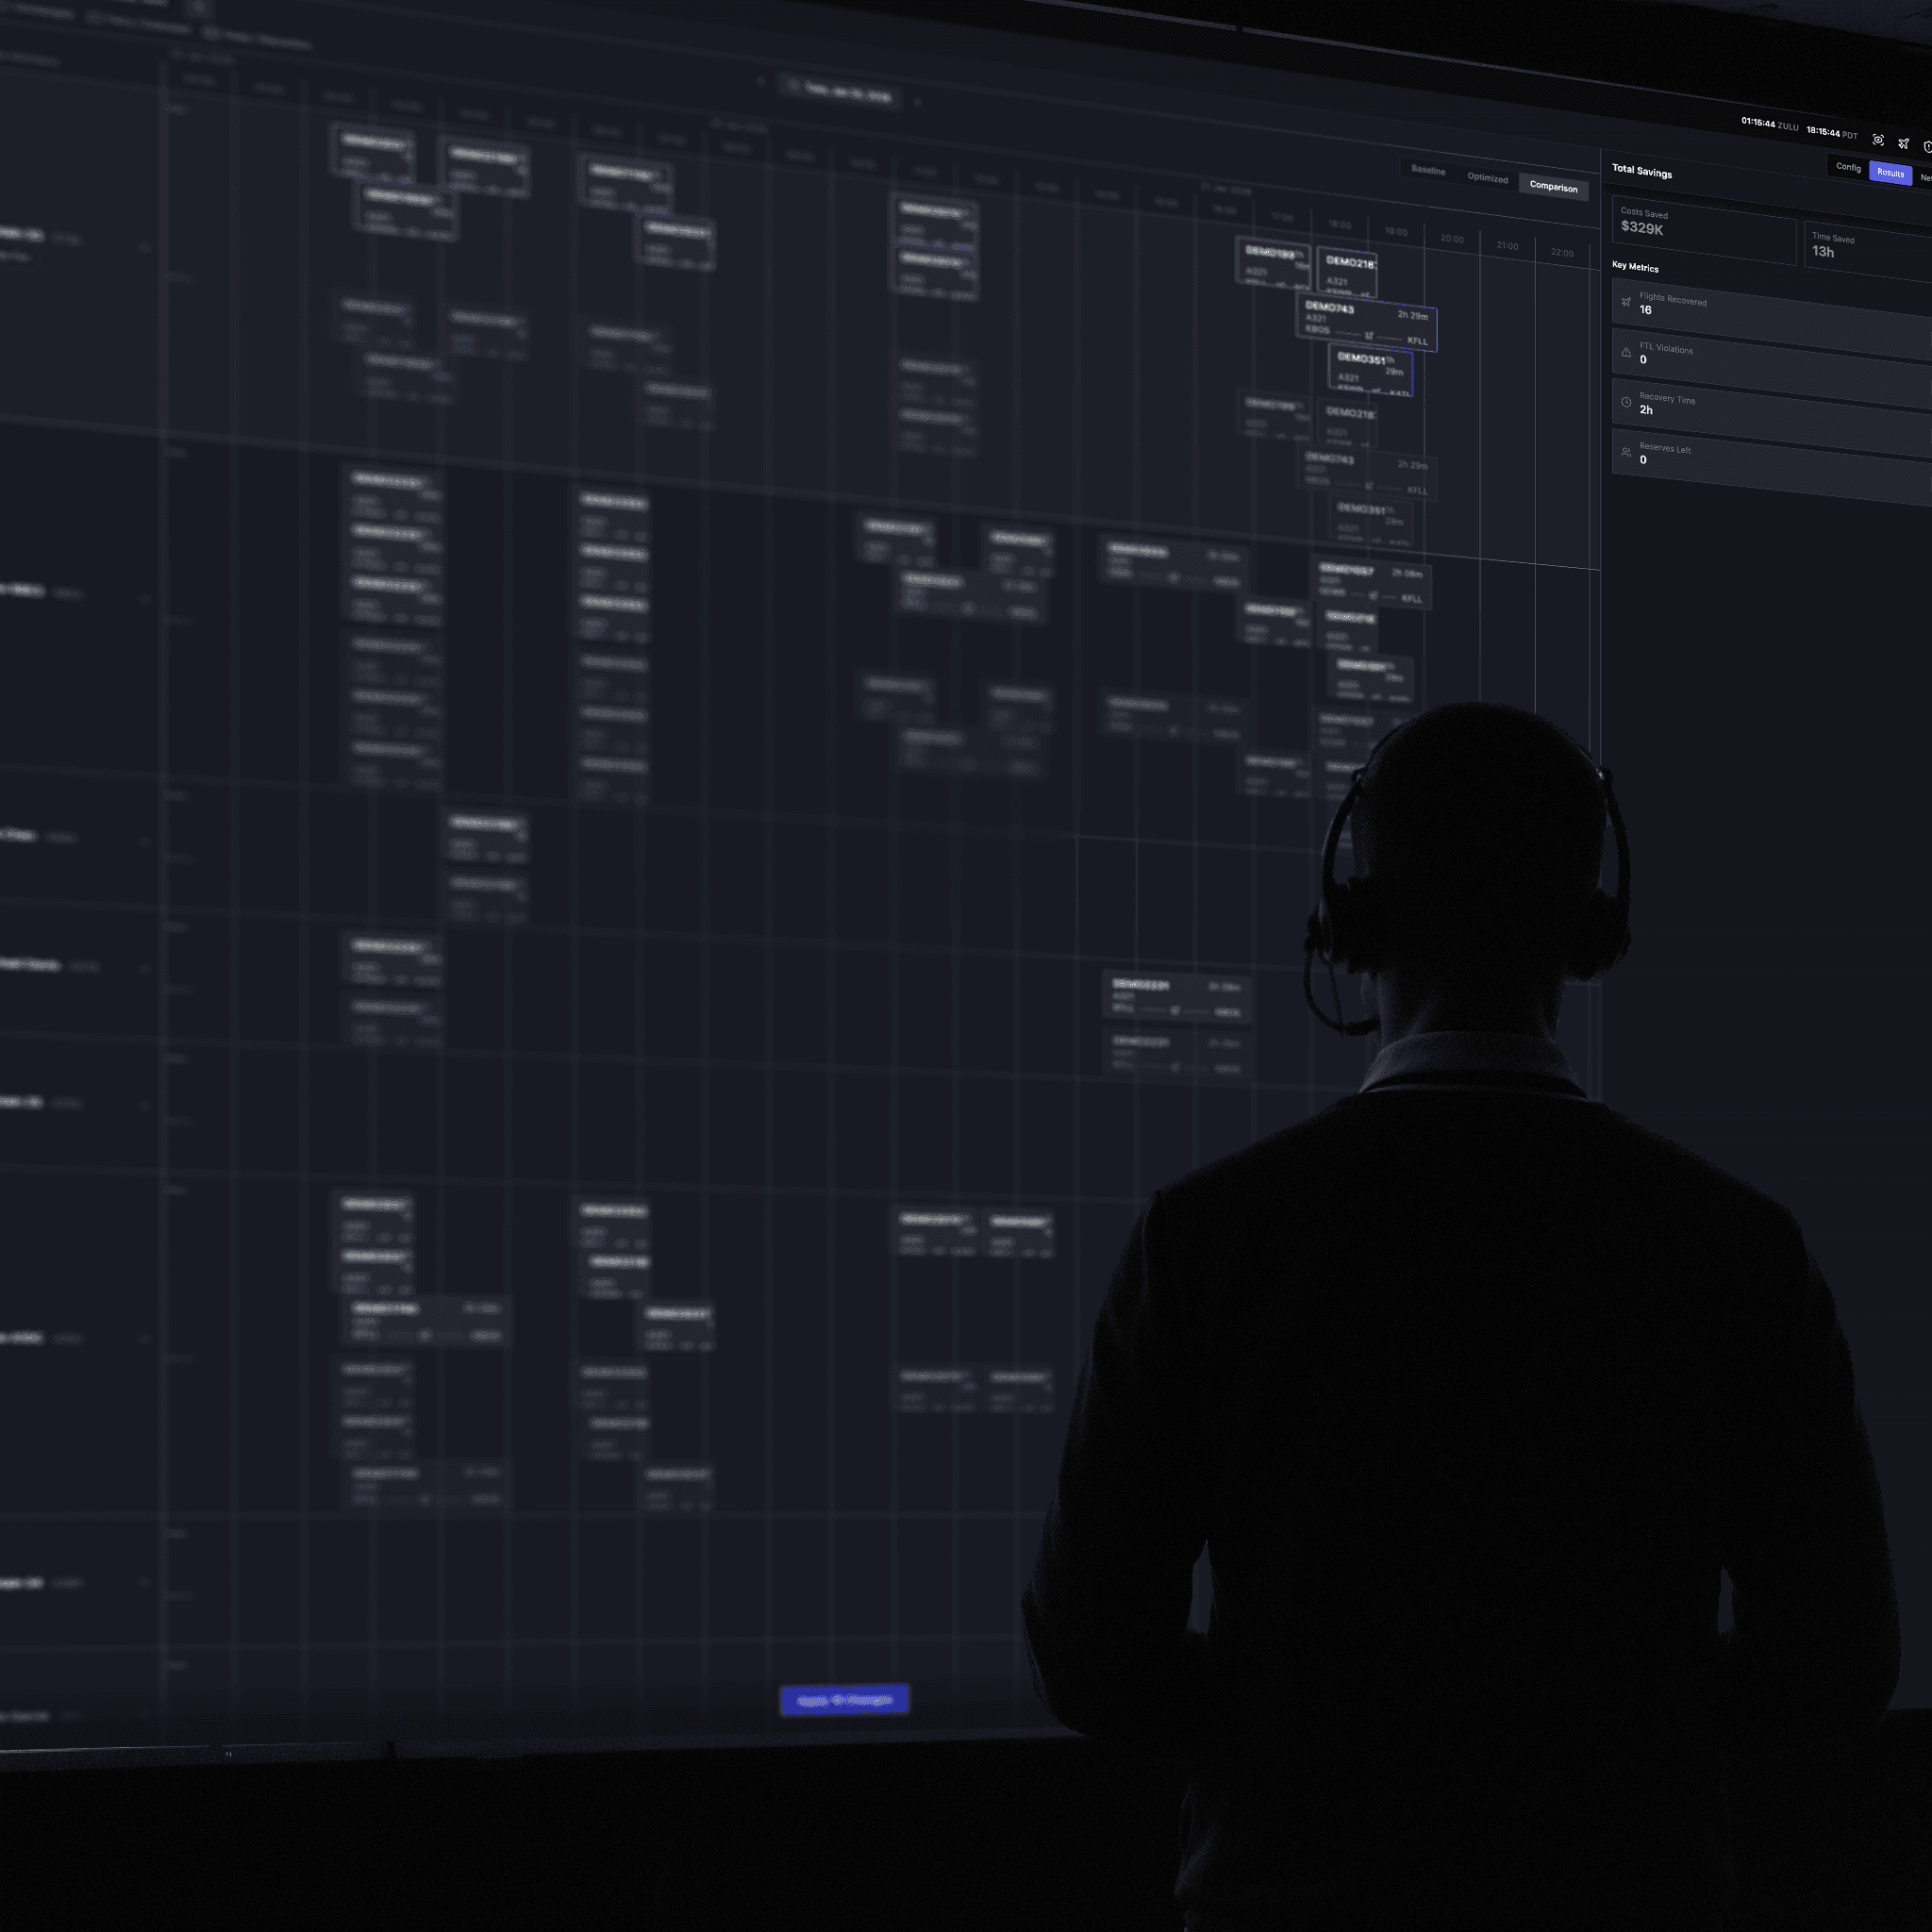Click the shield alert icon at header edge
Image resolution: width=1932 pixels, height=1932 pixels.
[1927, 147]
